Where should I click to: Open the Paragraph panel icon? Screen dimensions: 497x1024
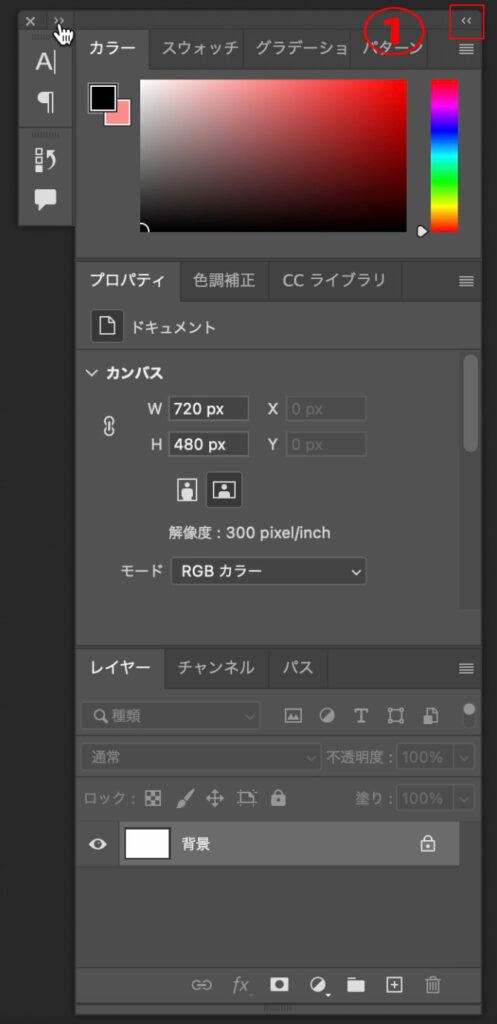coord(46,101)
